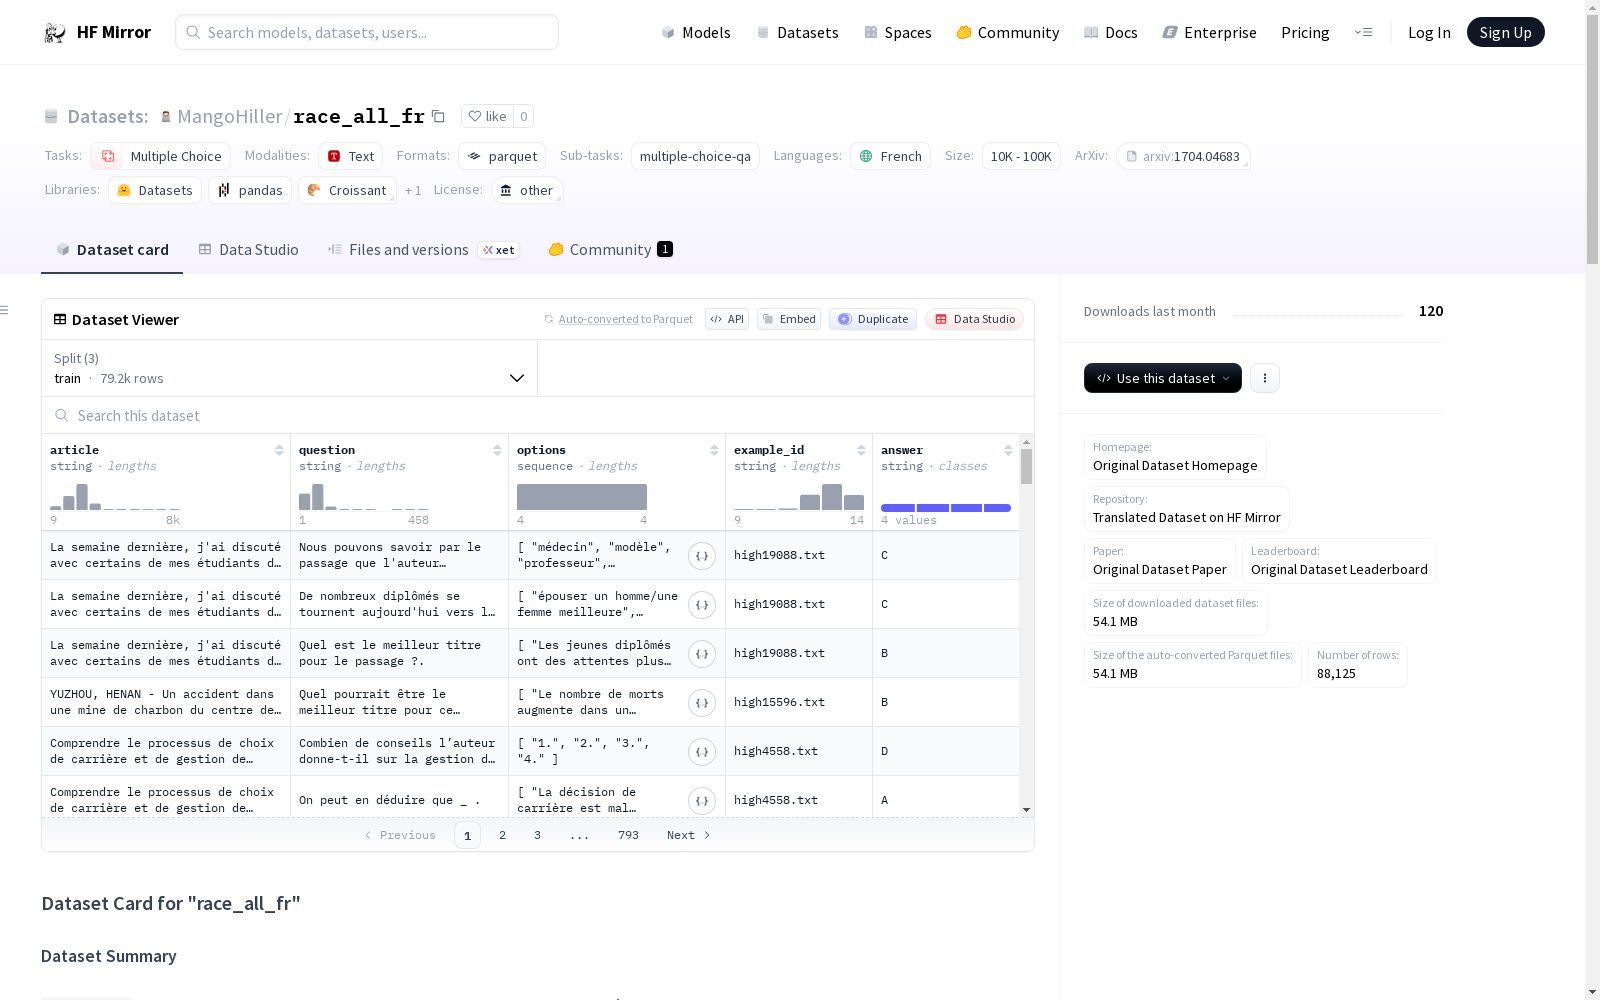Expand the Use this dataset dropdown
Image resolution: width=1600 pixels, height=1000 pixels.
(1162, 378)
